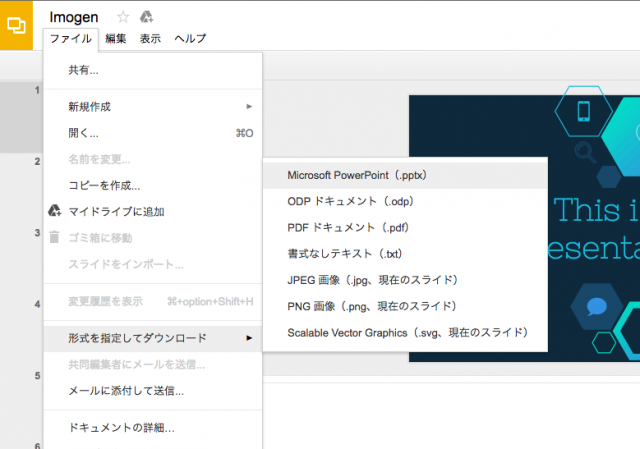The width and height of the screenshot is (640, 449).
Task: Select マイドライブに追加 menu item
Action: (153, 211)
